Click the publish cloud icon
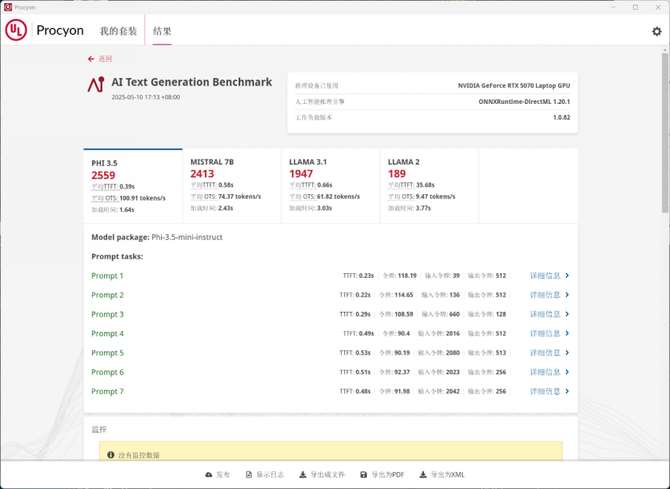The width and height of the screenshot is (670, 489). pyautogui.click(x=209, y=475)
